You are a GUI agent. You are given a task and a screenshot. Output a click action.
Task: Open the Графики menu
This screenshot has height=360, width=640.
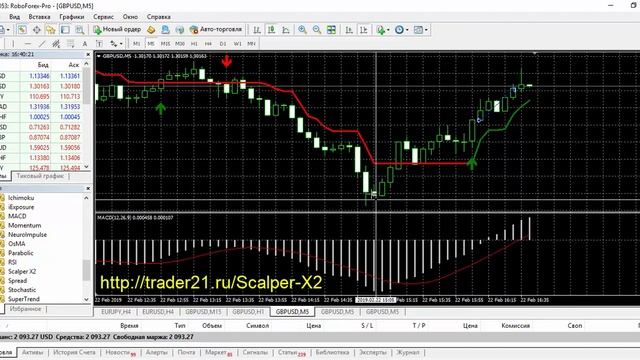point(71,17)
